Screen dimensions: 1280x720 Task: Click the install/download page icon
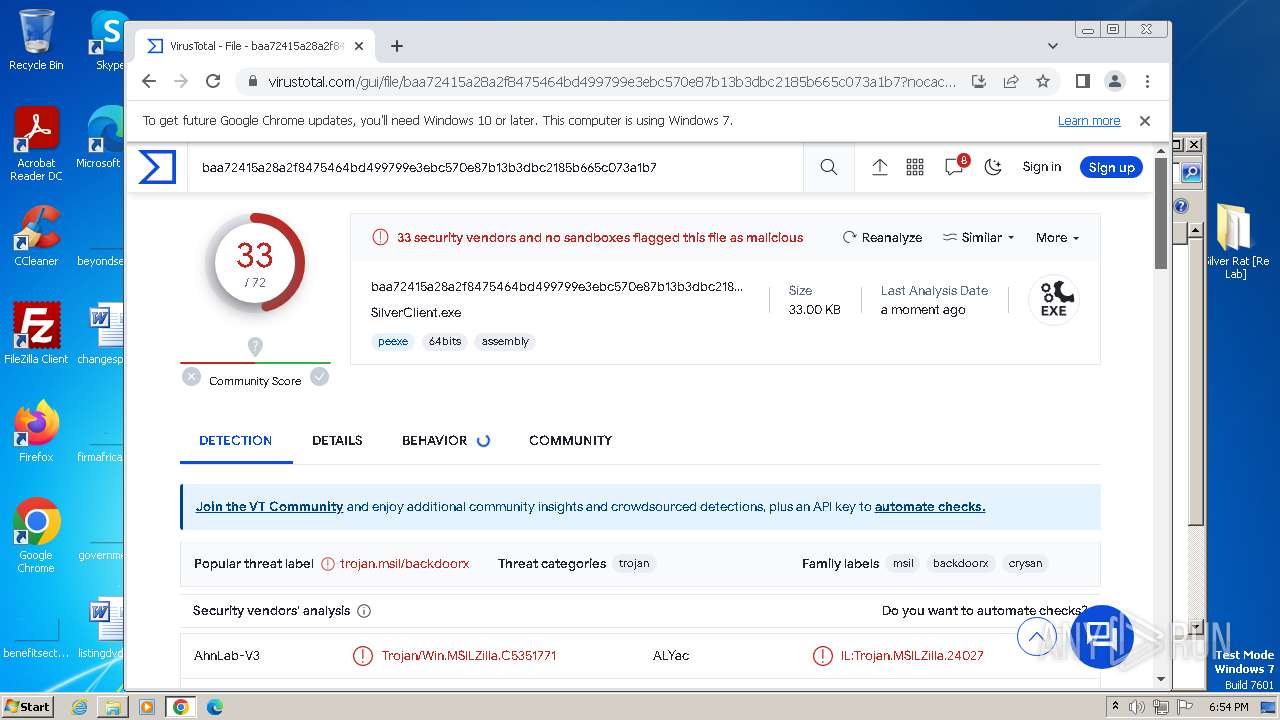[979, 81]
